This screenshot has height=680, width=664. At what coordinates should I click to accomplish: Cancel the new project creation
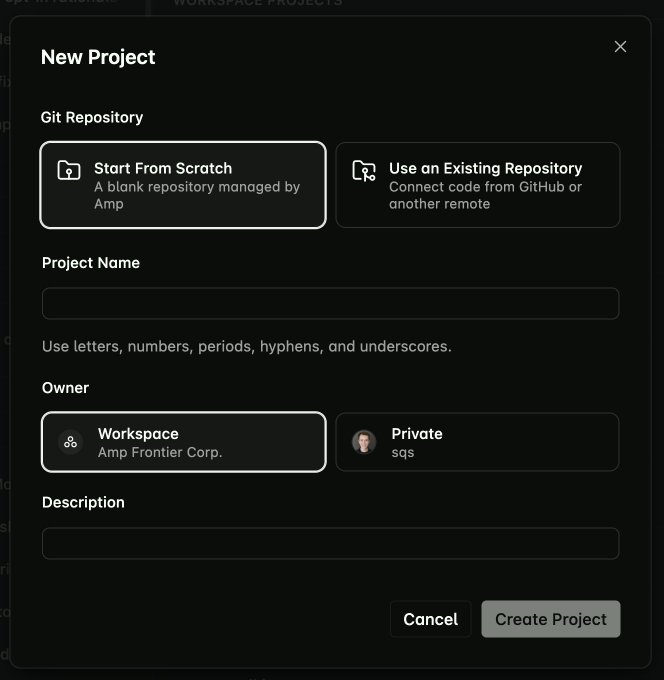pyautogui.click(x=431, y=619)
